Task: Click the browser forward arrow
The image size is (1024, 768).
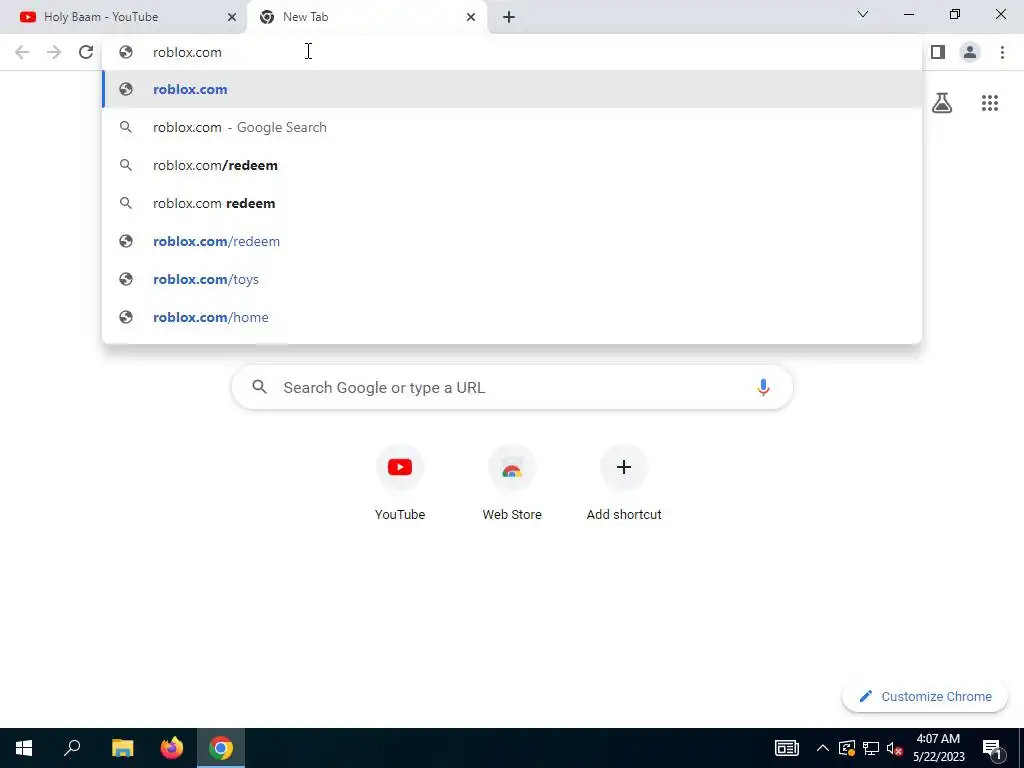Action: coord(54,52)
